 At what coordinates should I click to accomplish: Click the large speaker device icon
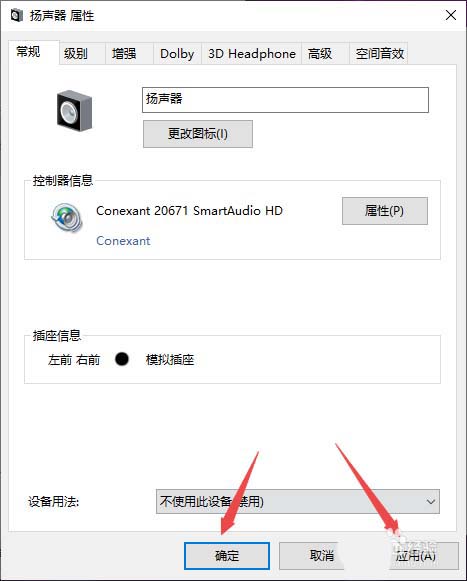tap(74, 110)
